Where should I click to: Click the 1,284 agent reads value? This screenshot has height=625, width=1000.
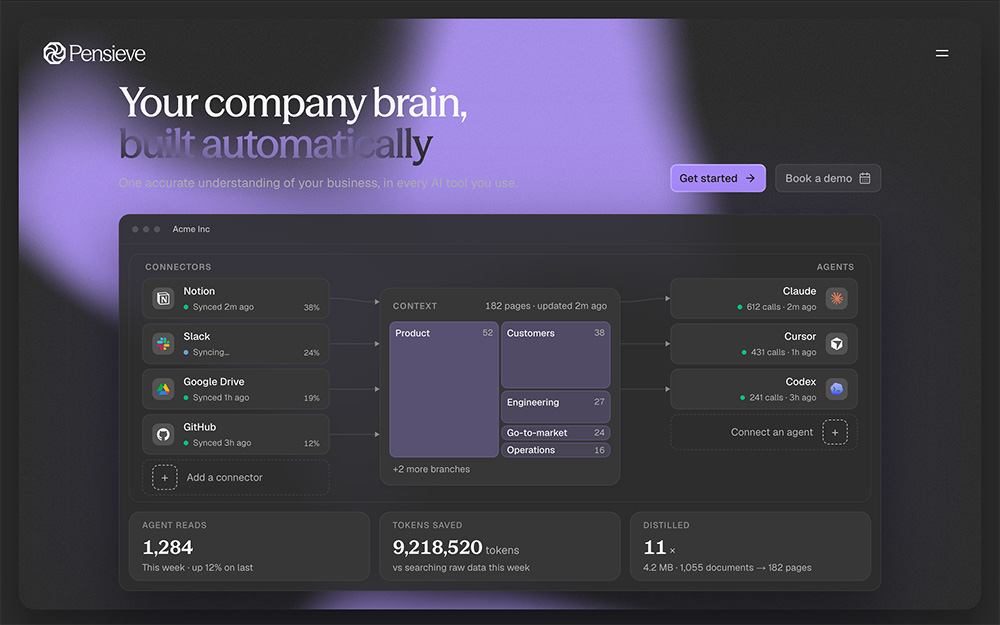coord(167,547)
